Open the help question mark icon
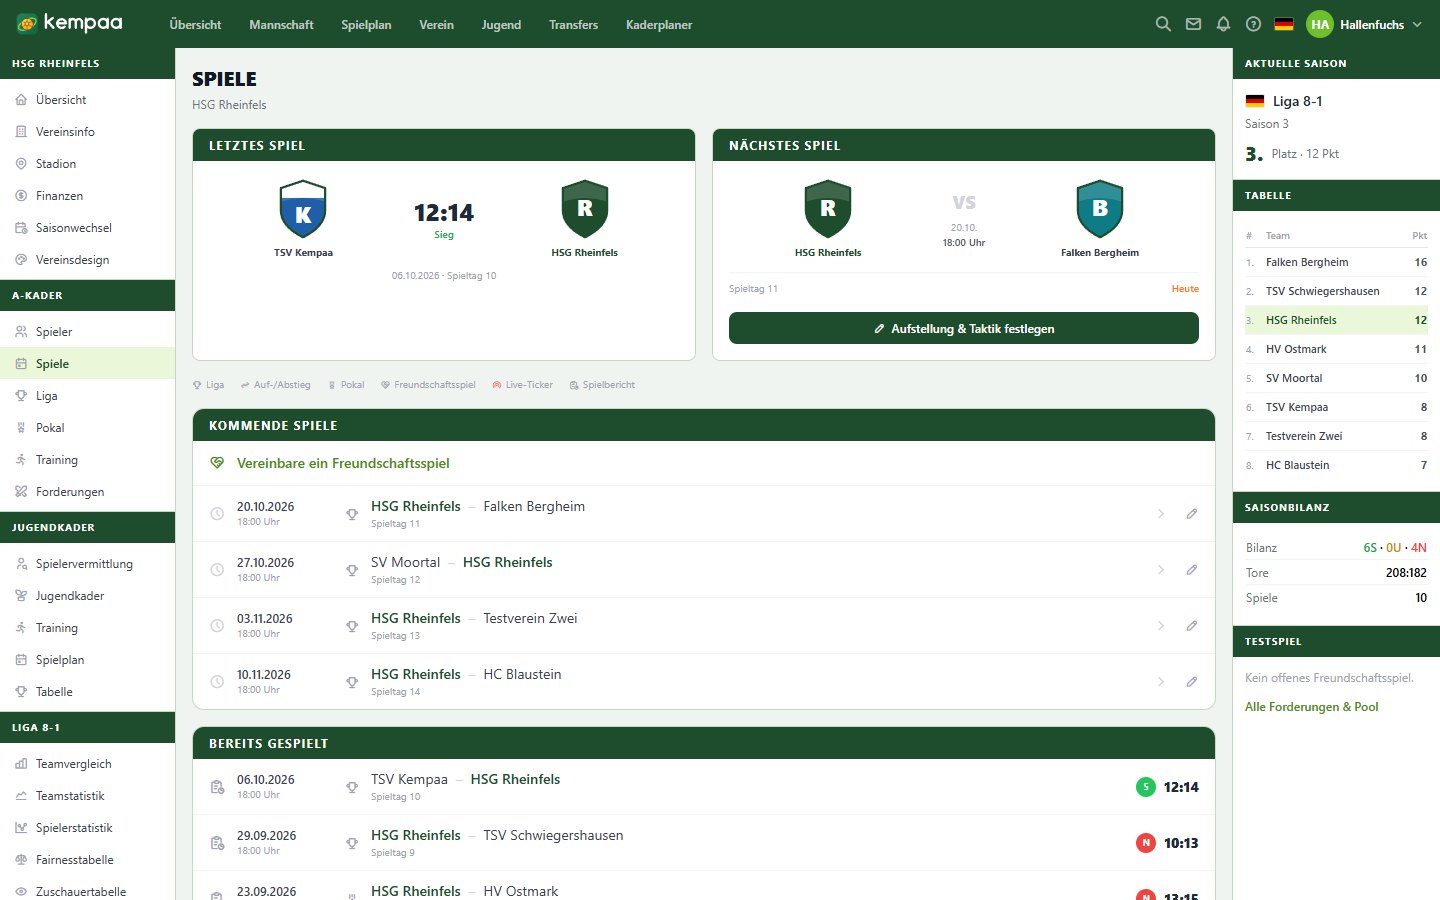 [1253, 24]
